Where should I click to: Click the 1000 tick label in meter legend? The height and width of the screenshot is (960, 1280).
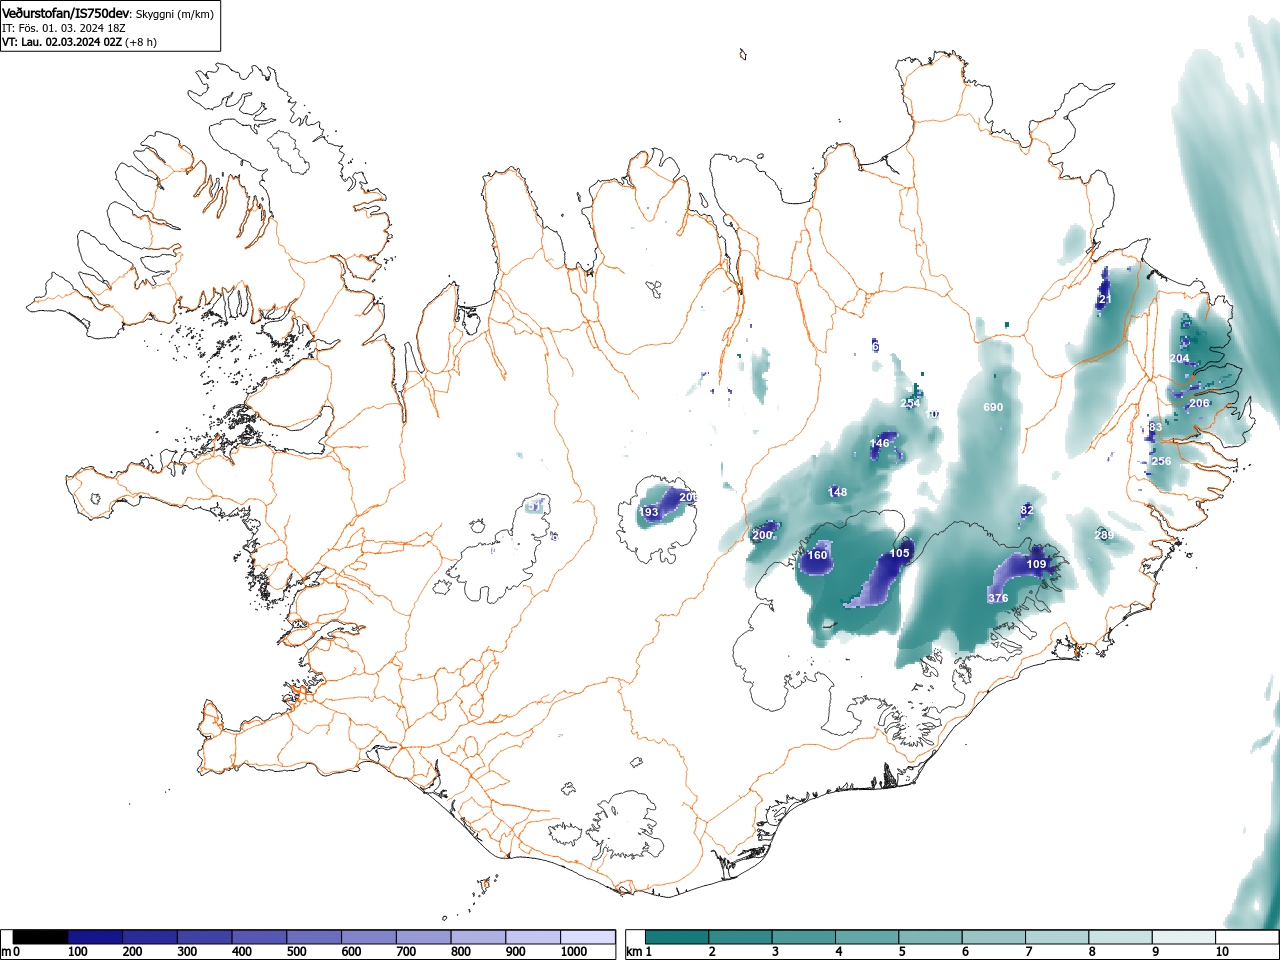[x=574, y=952]
